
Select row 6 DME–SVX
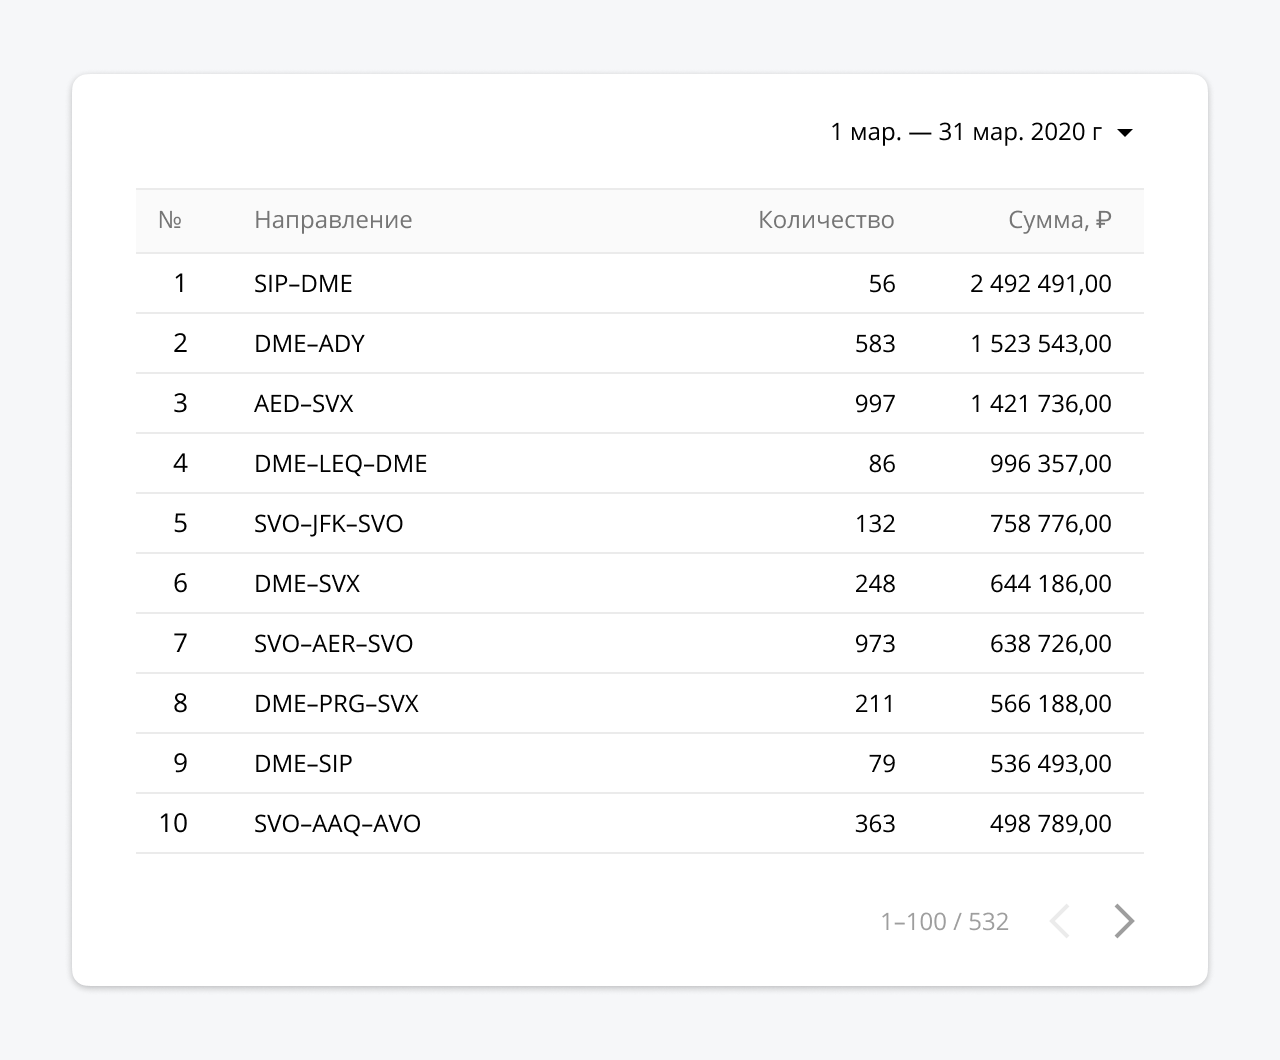point(306,583)
